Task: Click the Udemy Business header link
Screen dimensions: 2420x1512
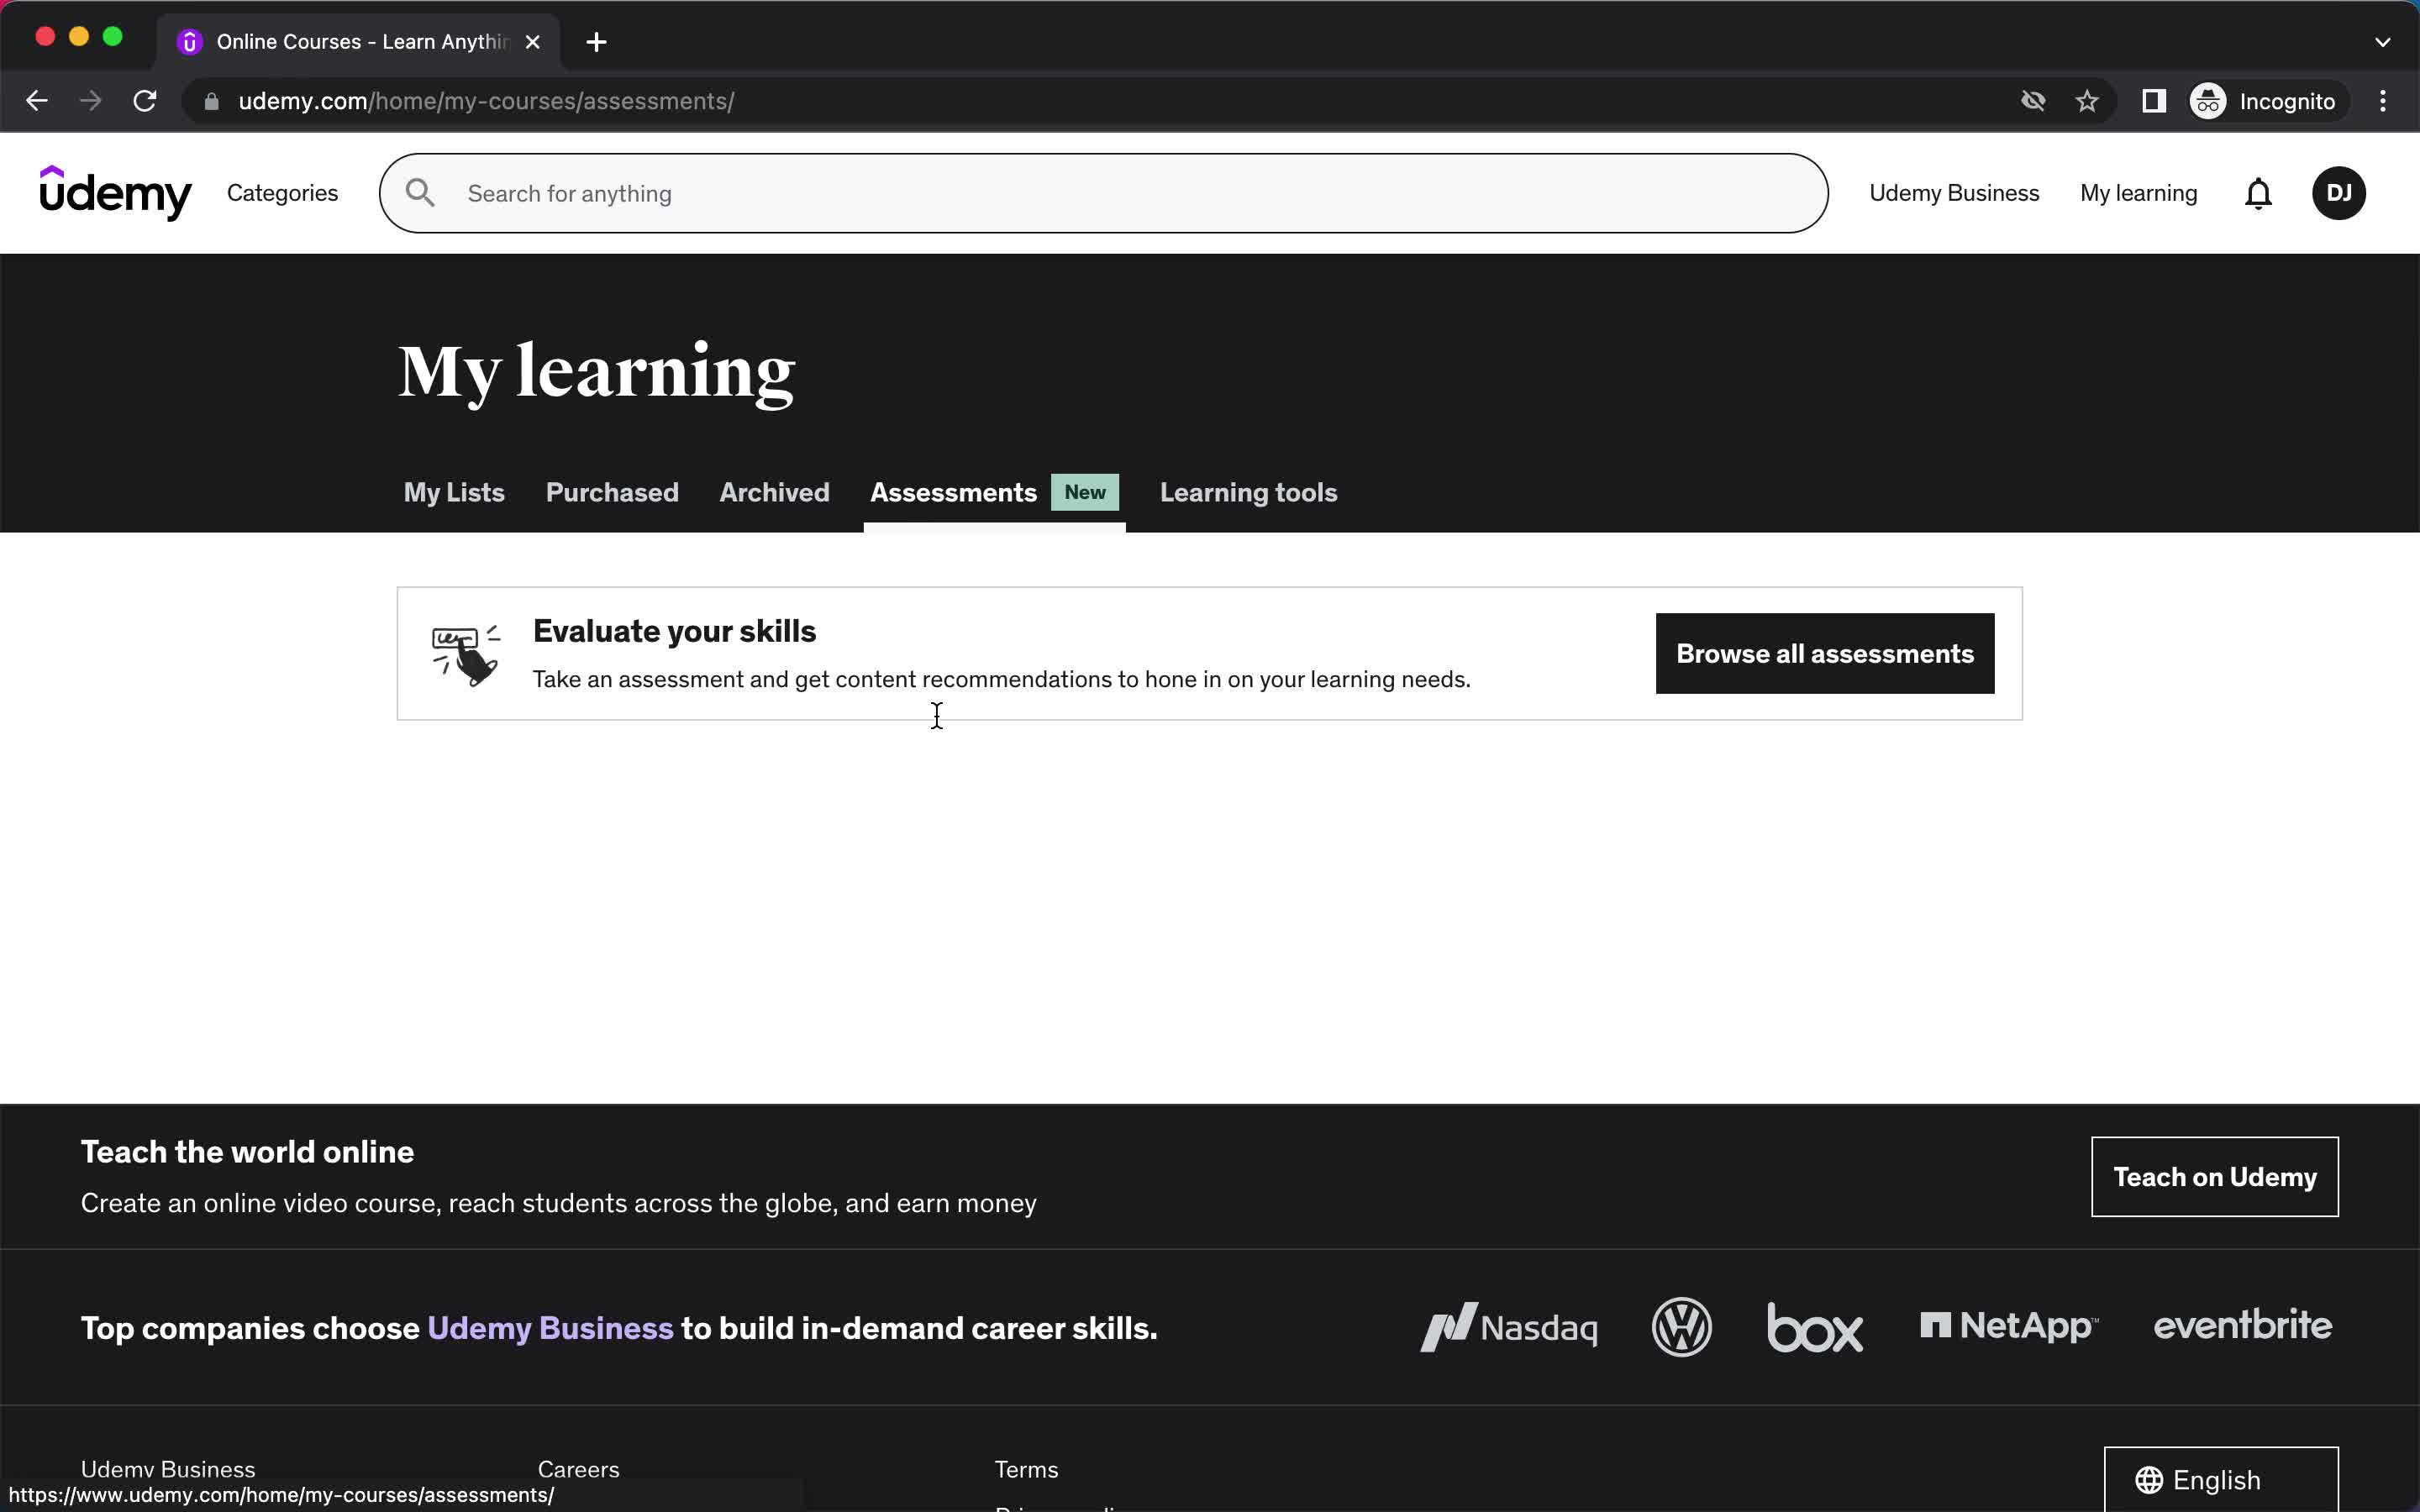Action: tap(1953, 193)
